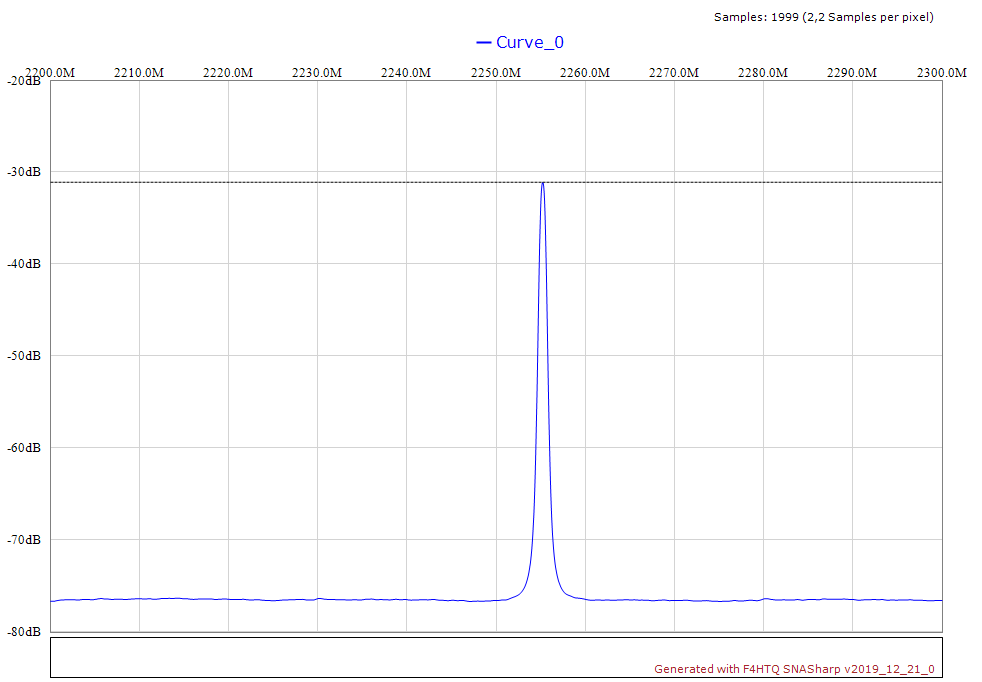This screenshot has height=682, width=982.
Task: Click the 2230.0M frequency axis label
Action: [x=317, y=73]
